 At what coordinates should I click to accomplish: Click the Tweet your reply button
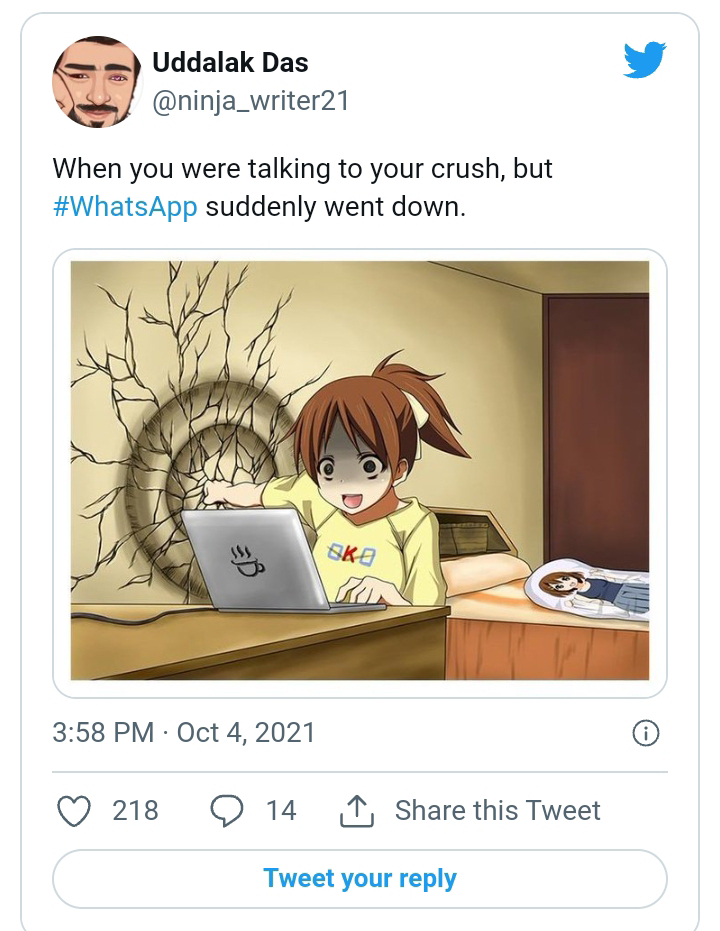[x=360, y=879]
